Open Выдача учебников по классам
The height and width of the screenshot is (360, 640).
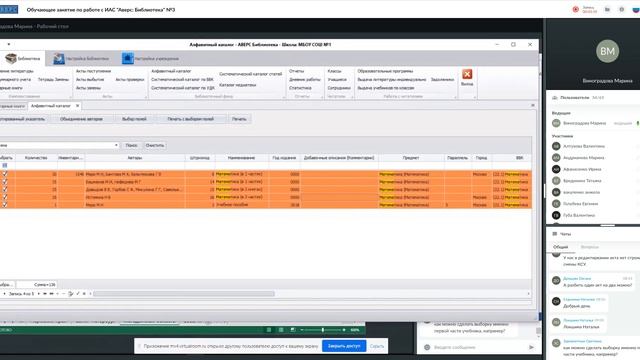point(386,88)
